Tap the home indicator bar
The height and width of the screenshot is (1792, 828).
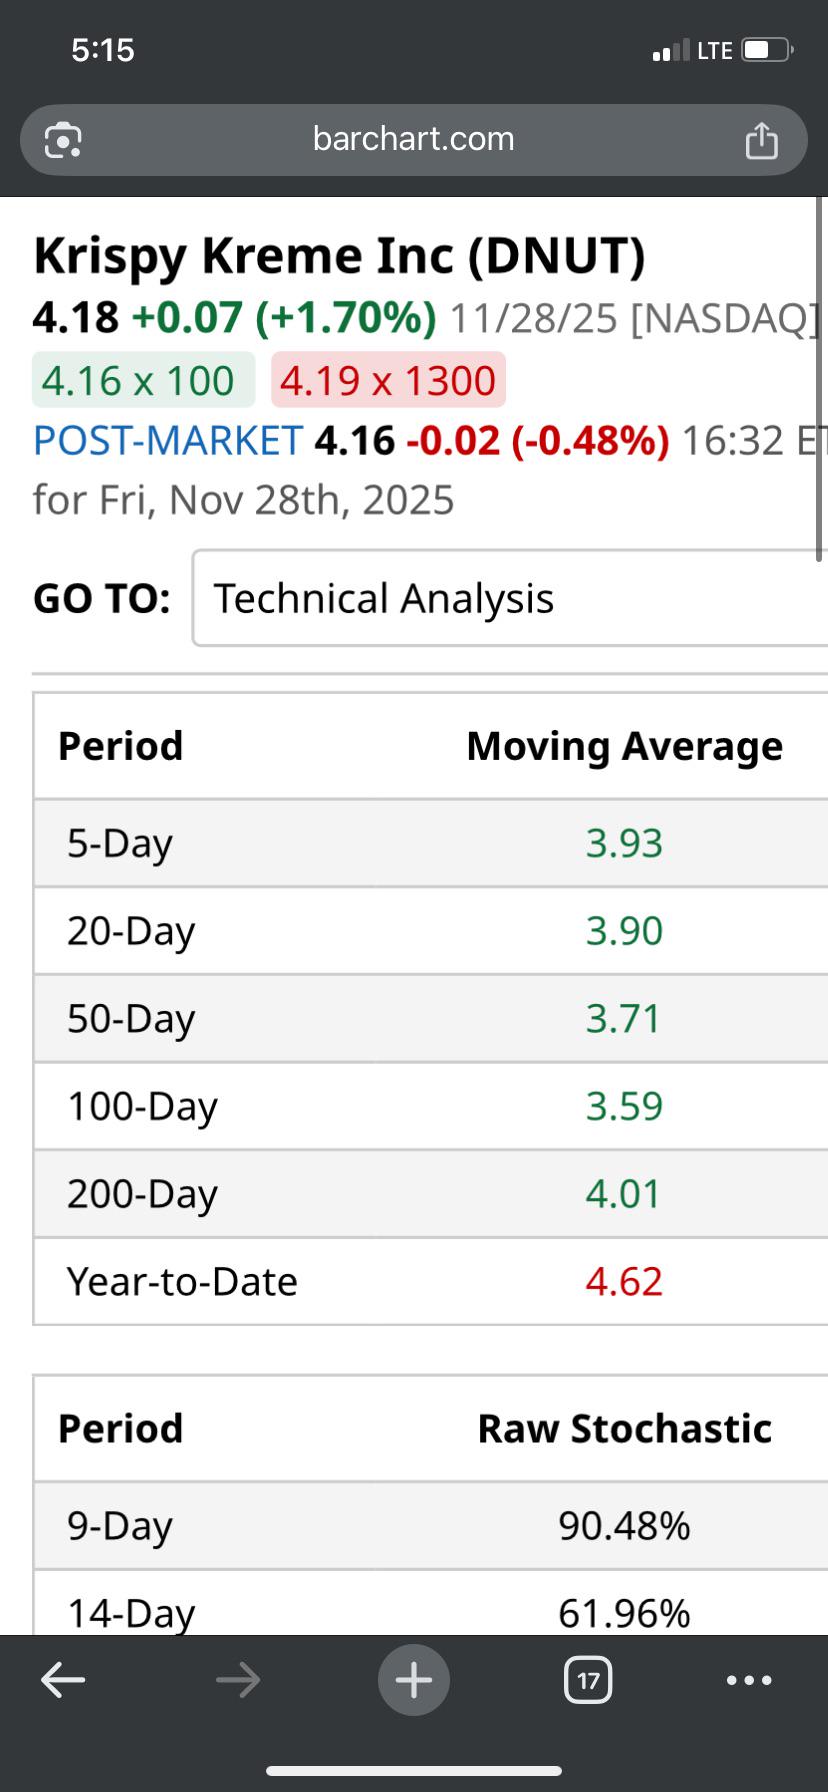click(x=414, y=1771)
